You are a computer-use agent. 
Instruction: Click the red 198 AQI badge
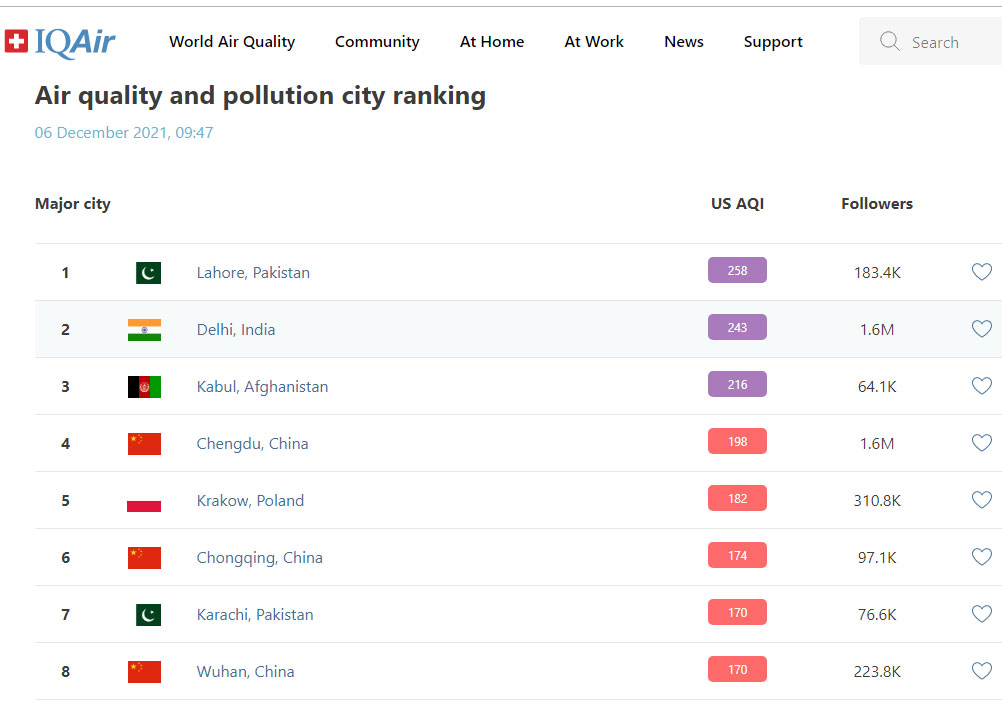pos(737,441)
